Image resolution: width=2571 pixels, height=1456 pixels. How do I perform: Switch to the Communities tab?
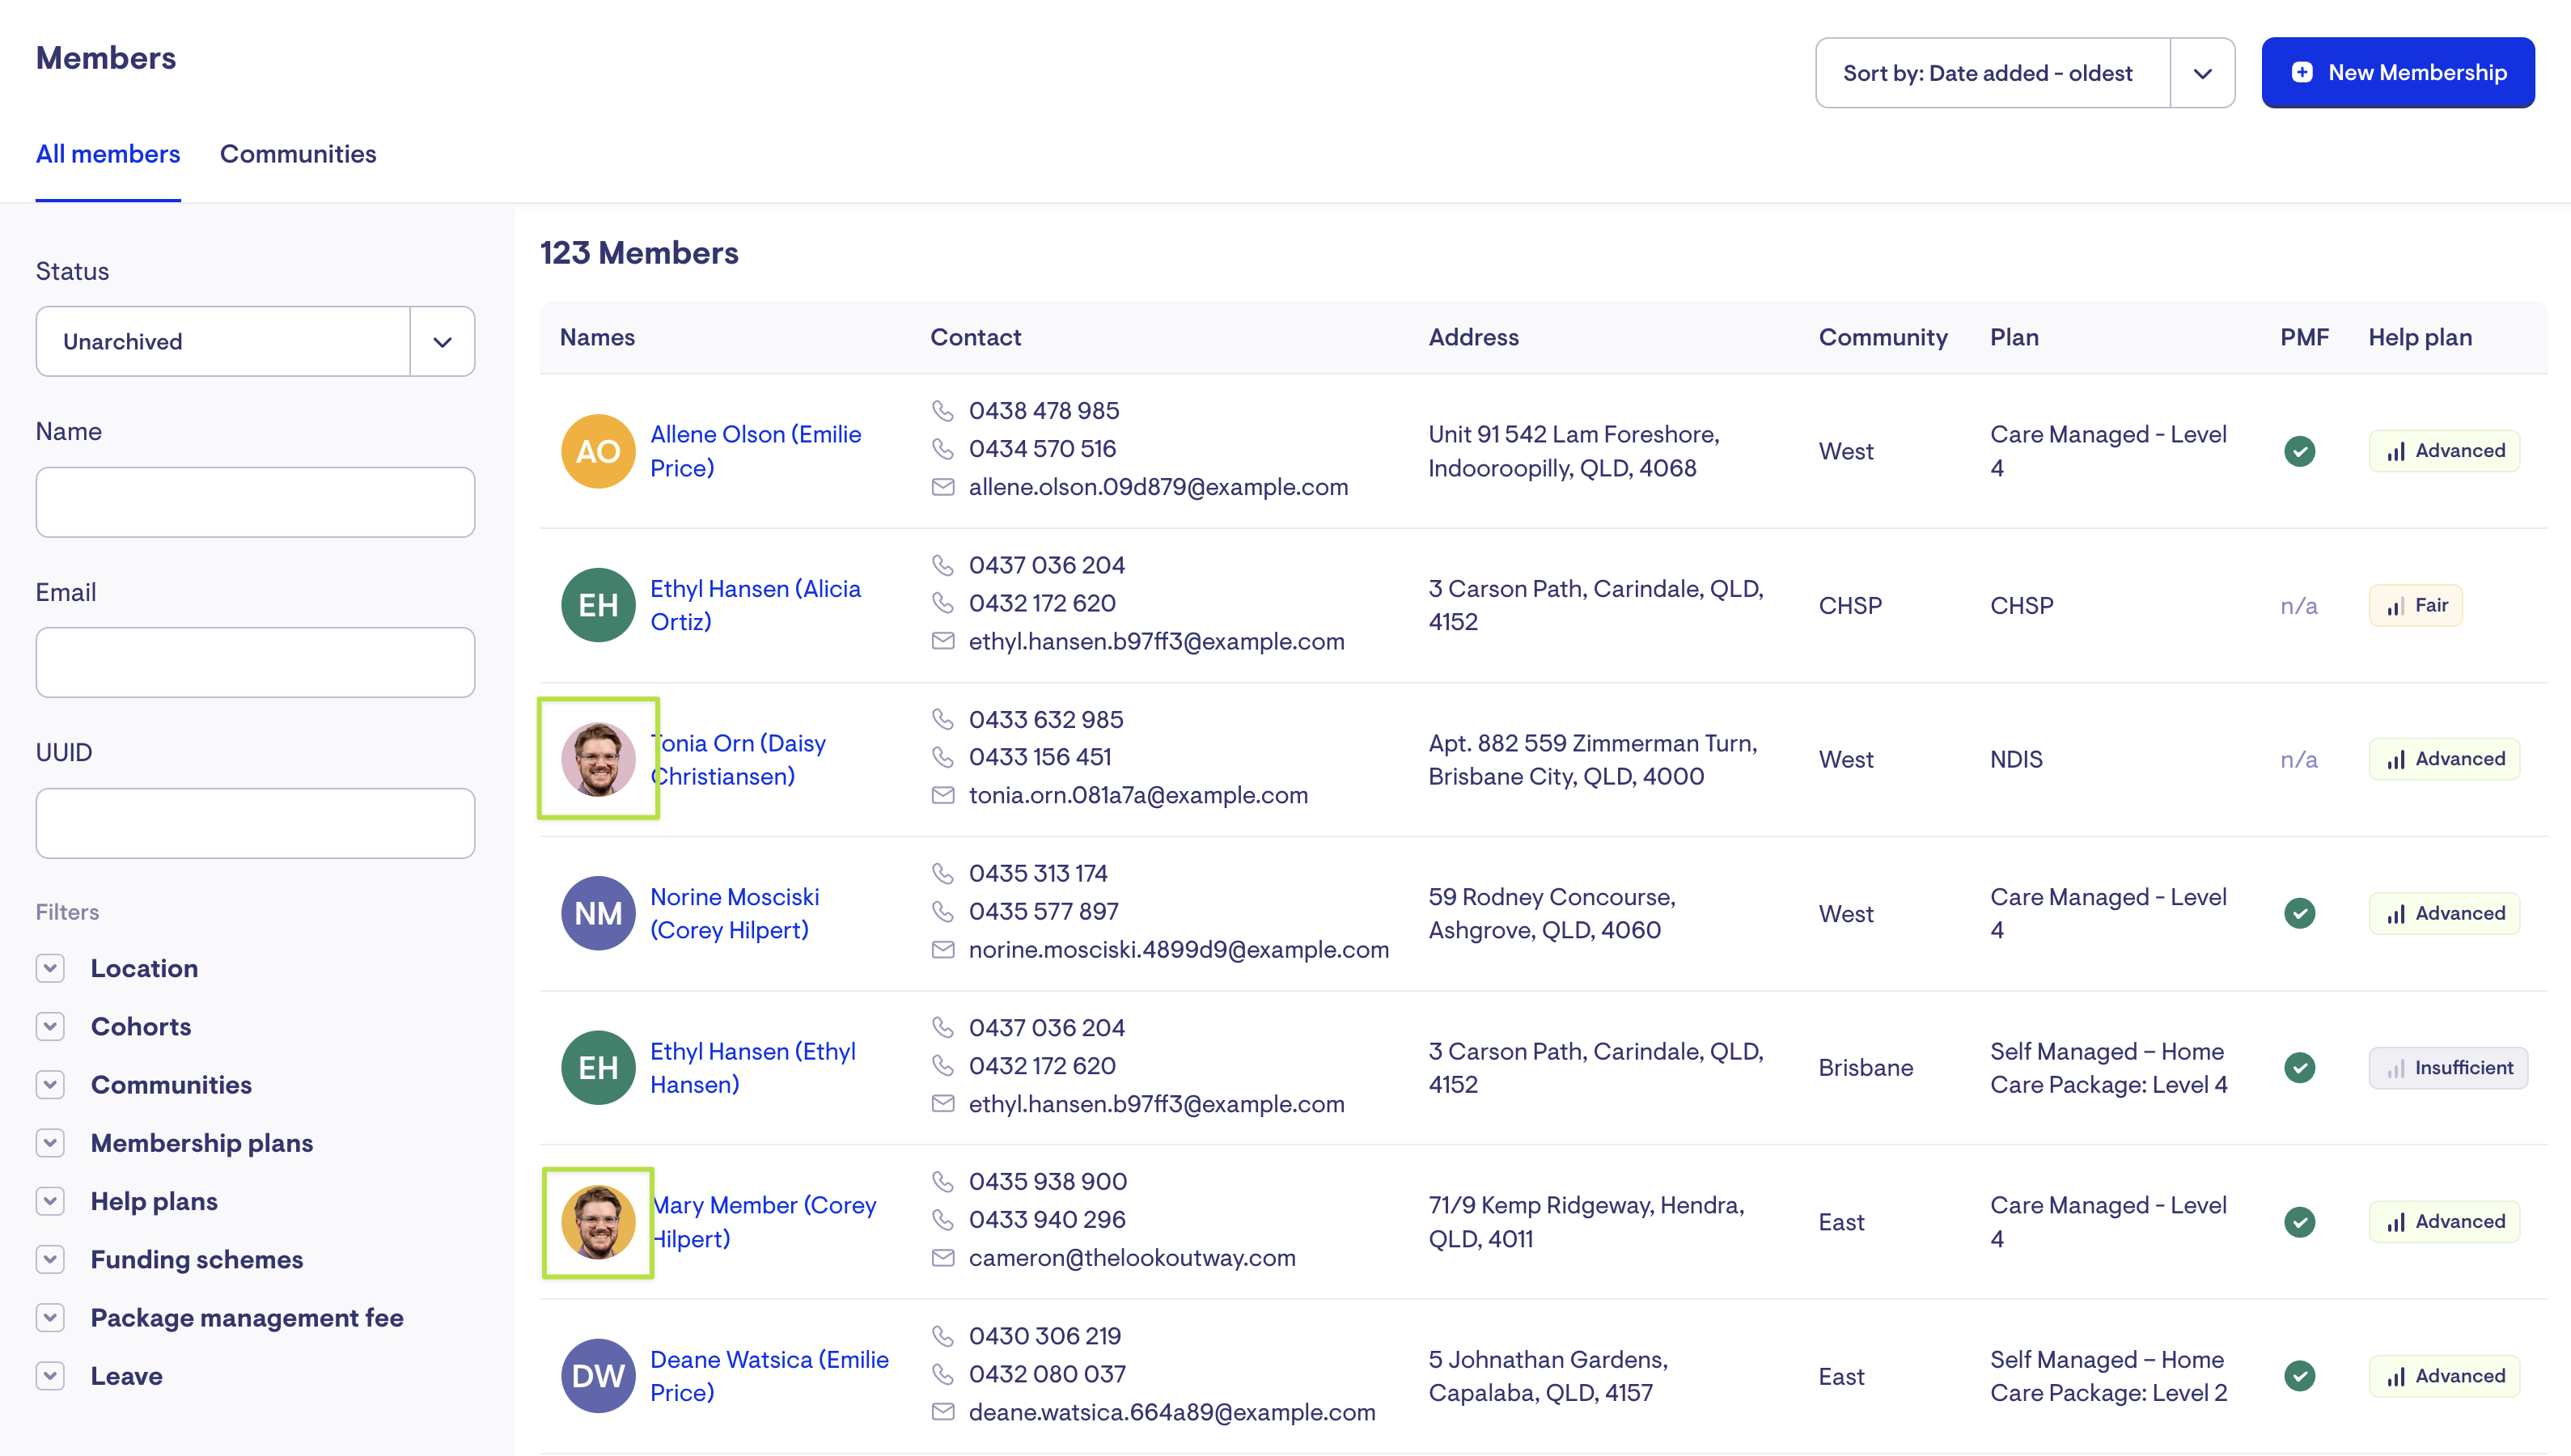(298, 154)
